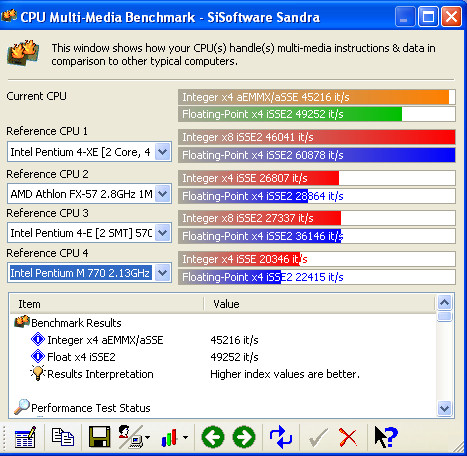This screenshot has width=467, height=456.
Task: Click blue Floating-Point 60878 it/s bar
Action: tap(317, 155)
